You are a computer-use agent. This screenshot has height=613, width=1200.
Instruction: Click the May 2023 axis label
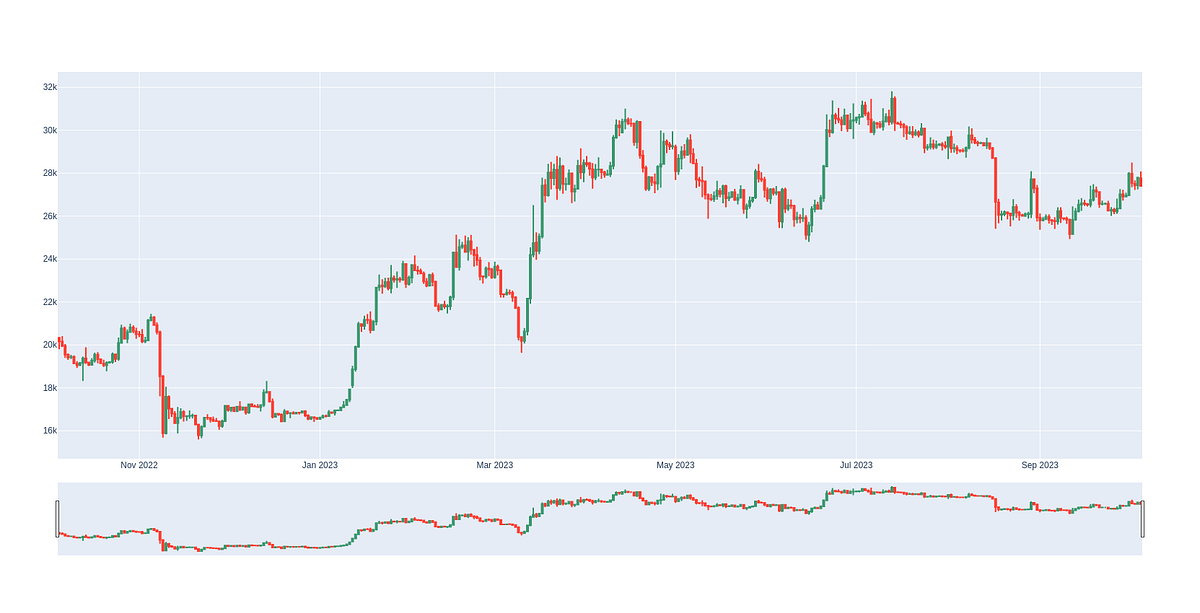point(677,465)
